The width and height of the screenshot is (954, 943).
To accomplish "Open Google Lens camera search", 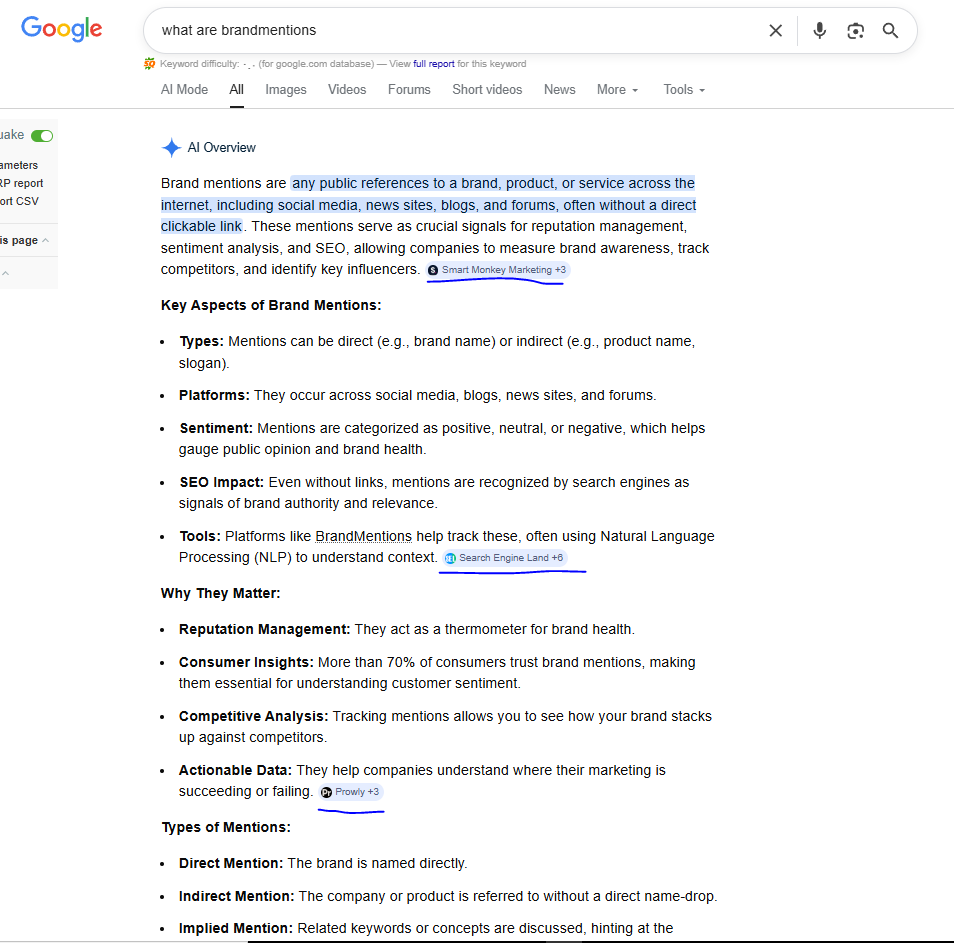I will (x=855, y=31).
